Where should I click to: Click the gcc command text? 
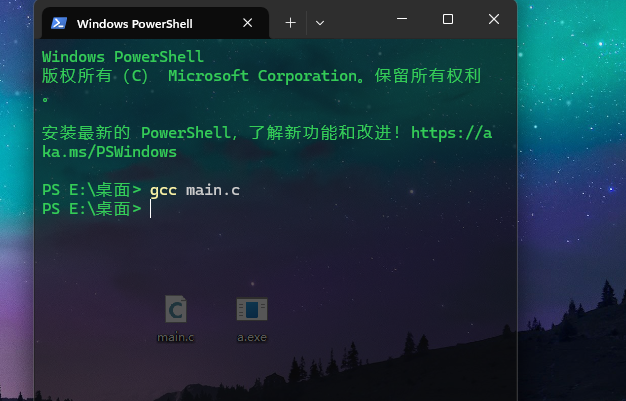[163, 190]
